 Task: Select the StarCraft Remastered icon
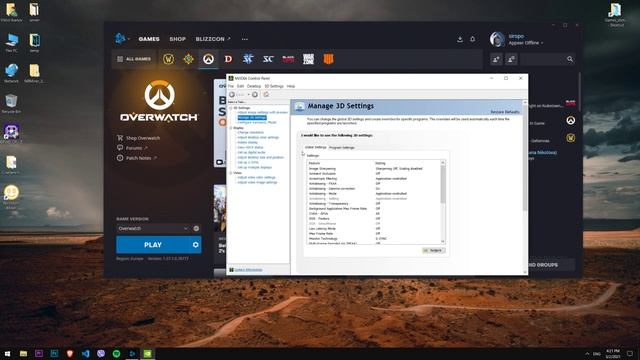point(268,59)
